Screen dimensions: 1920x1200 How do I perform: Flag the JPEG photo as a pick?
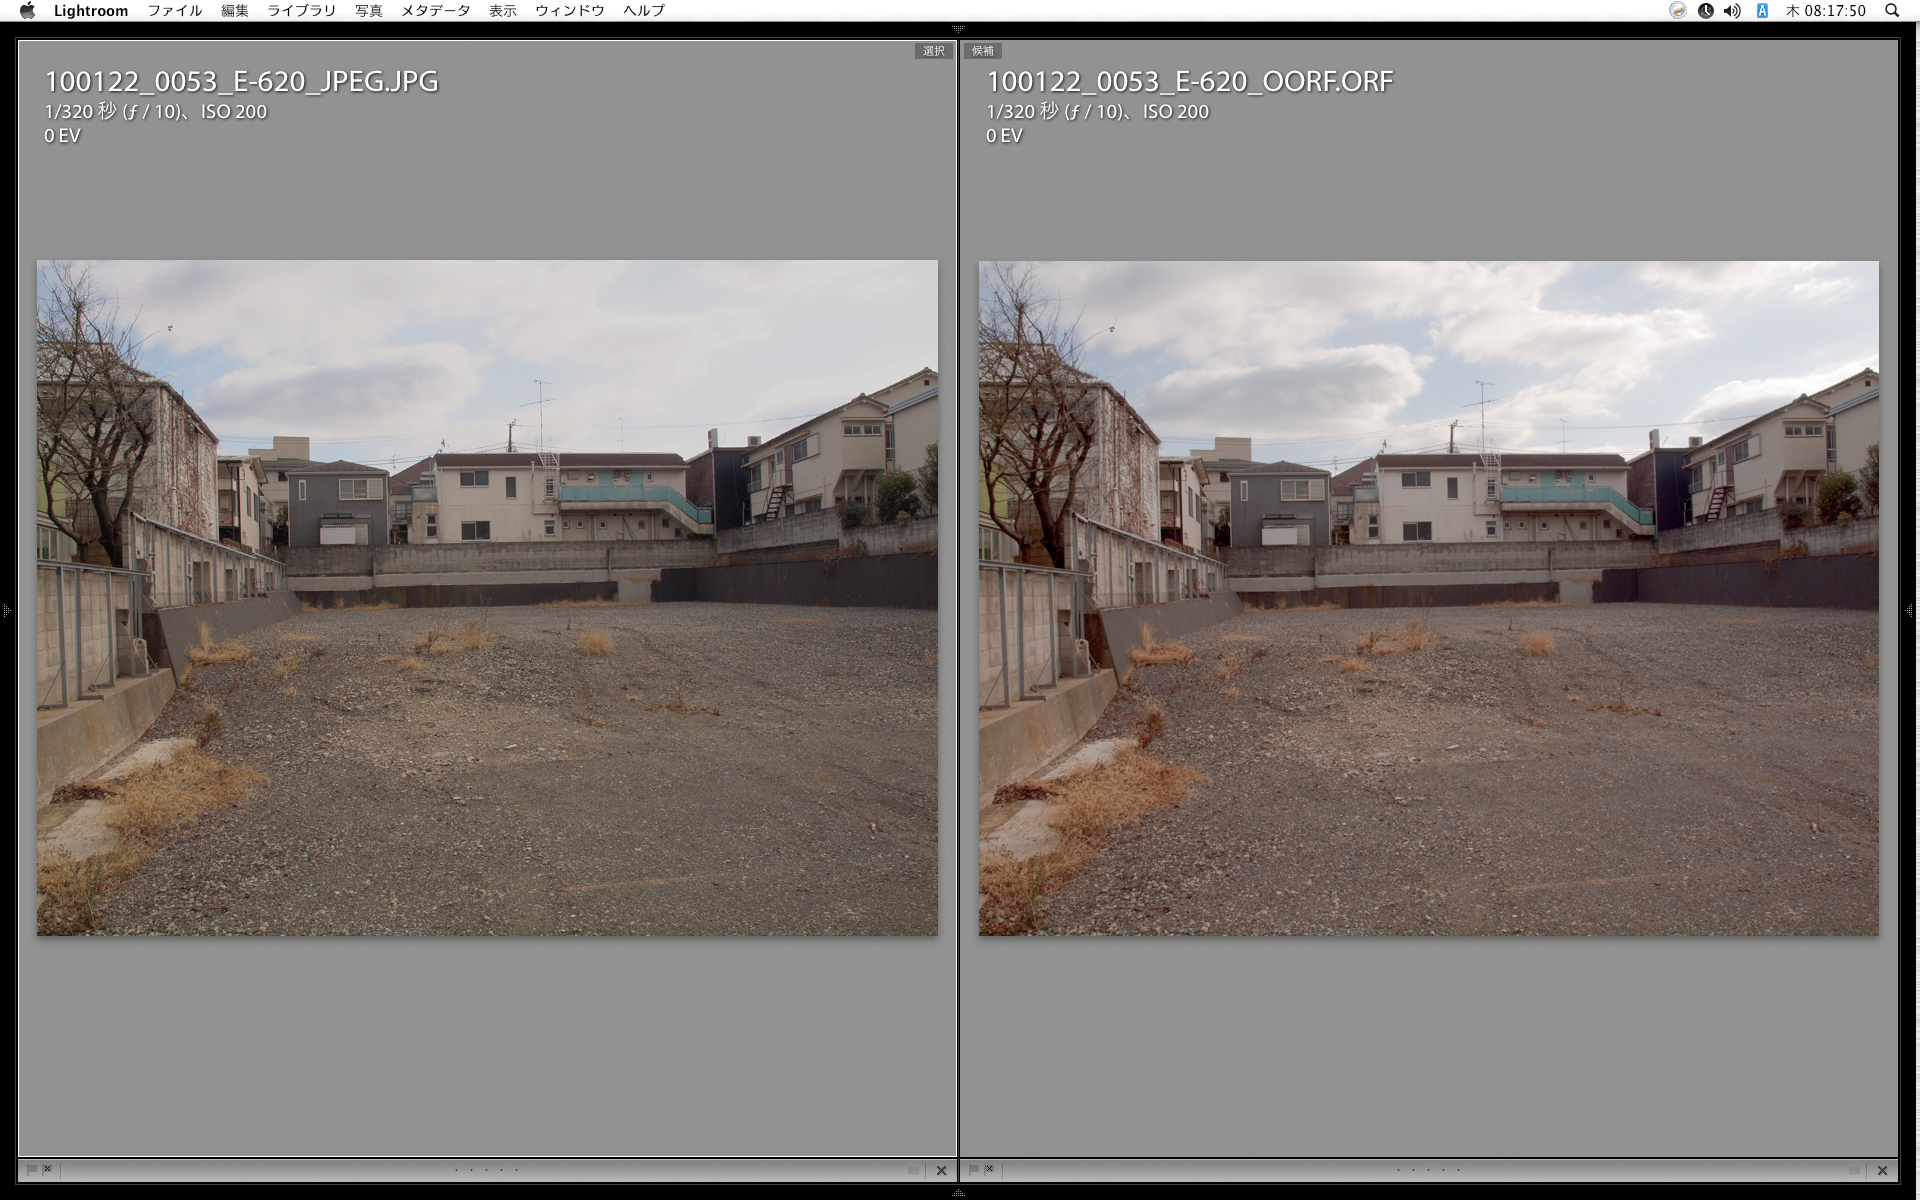click(x=32, y=1169)
